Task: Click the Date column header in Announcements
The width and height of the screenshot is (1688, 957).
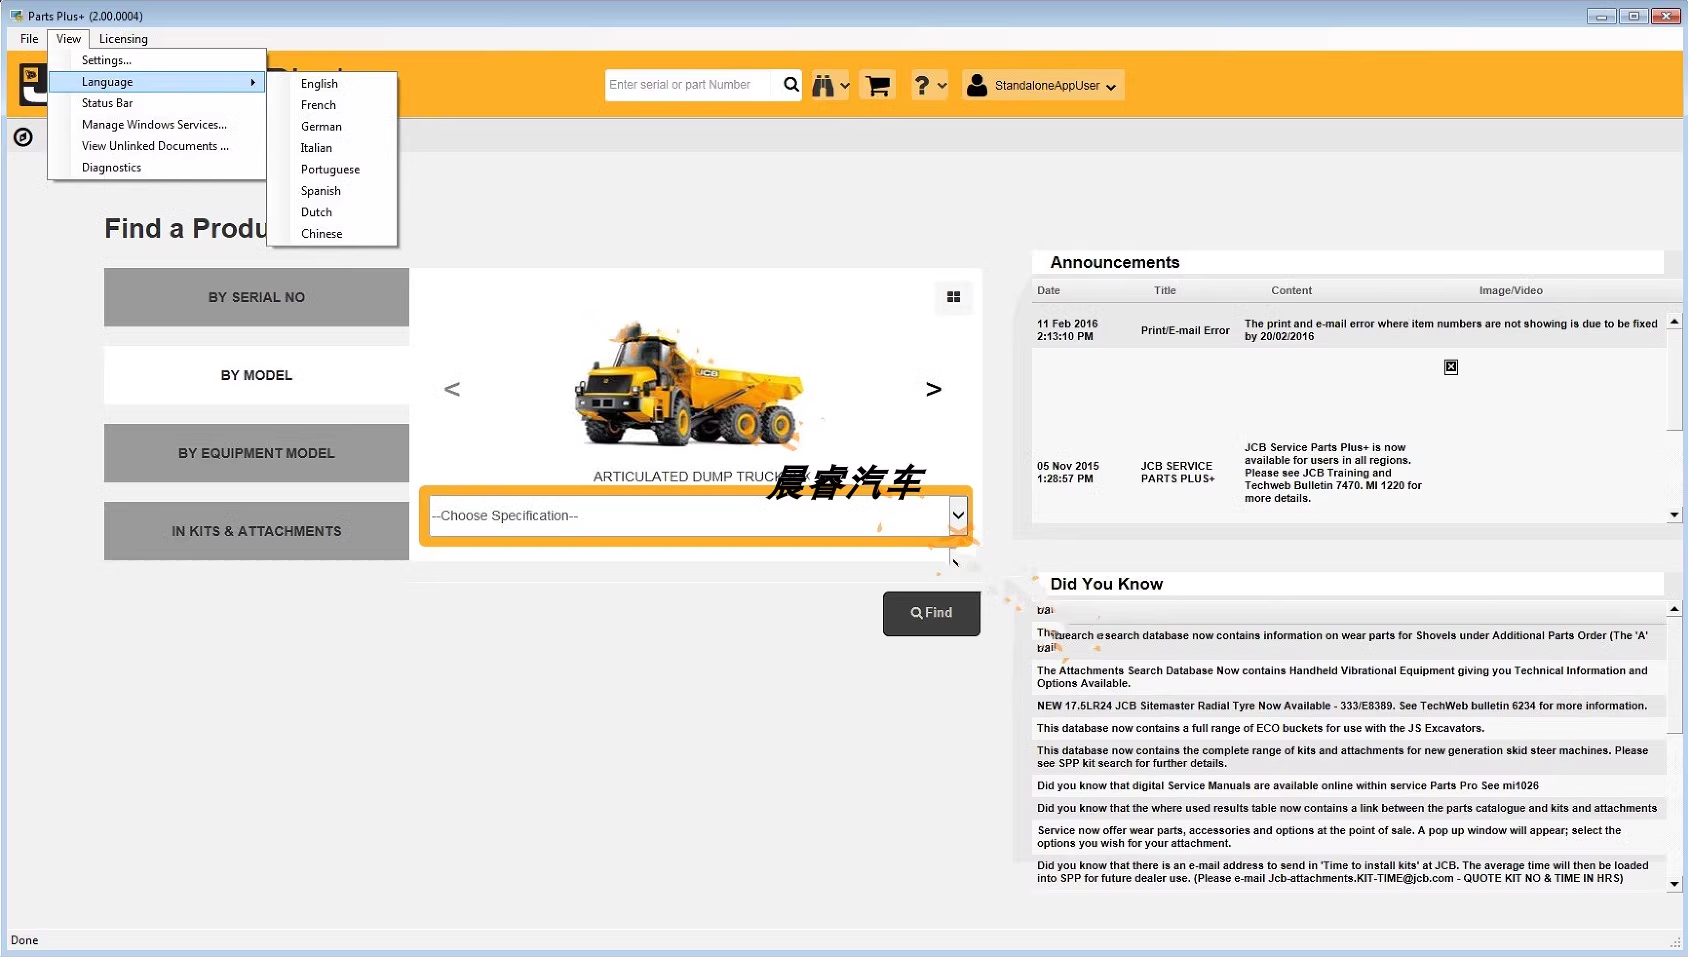Action: click(1048, 290)
